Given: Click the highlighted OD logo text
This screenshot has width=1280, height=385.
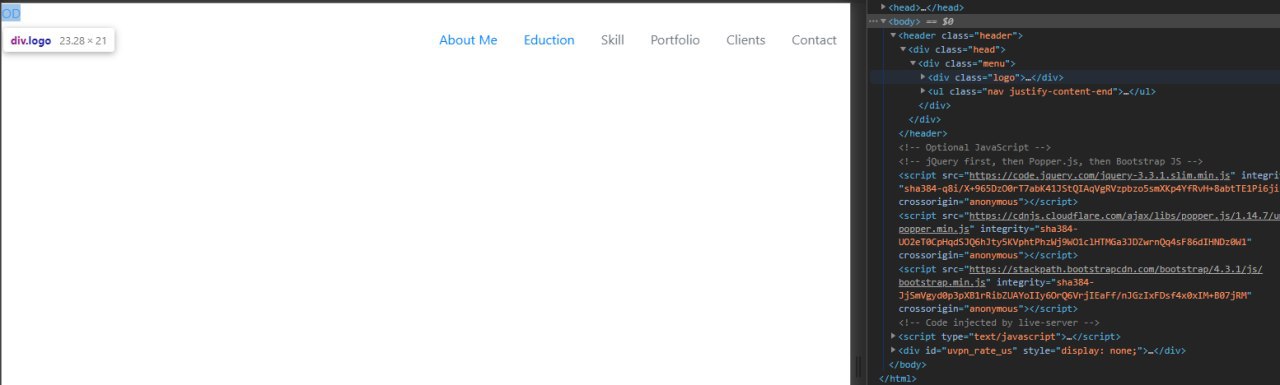Looking at the screenshot, I should 11,13.
